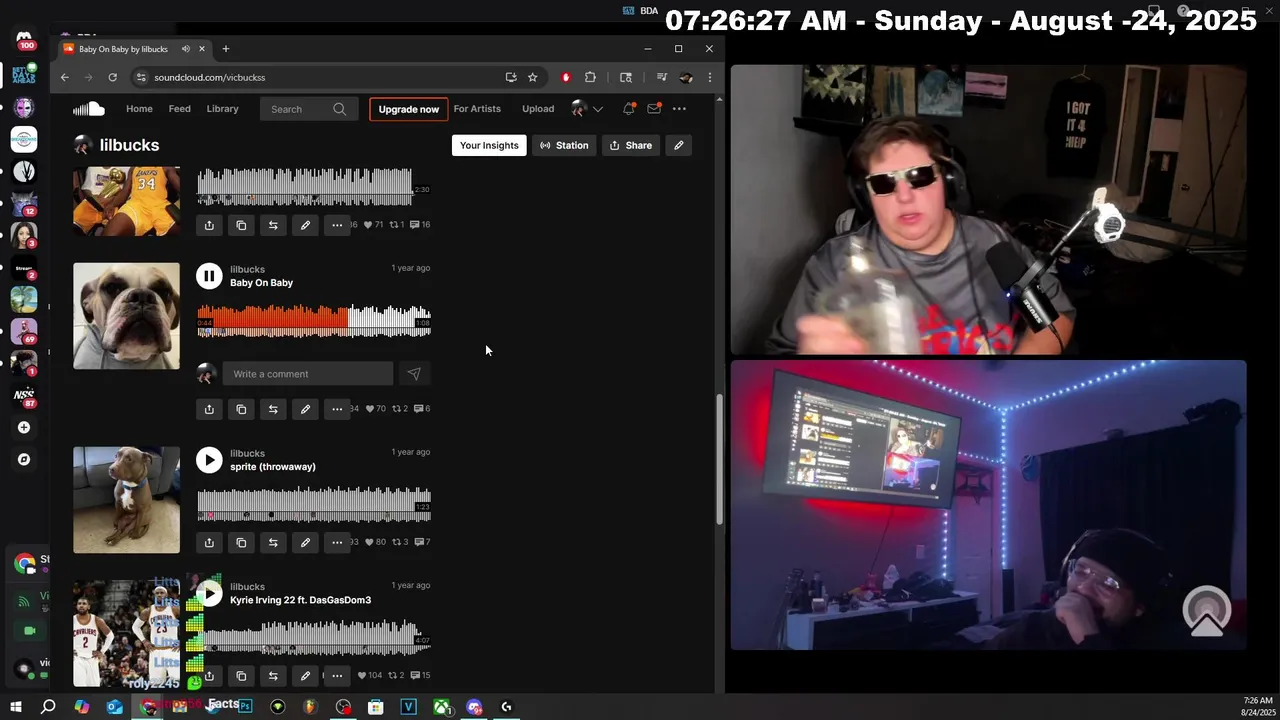Copy link icon for sprite (throwaway)
Image resolution: width=1280 pixels, height=720 pixels.
[x=241, y=542]
